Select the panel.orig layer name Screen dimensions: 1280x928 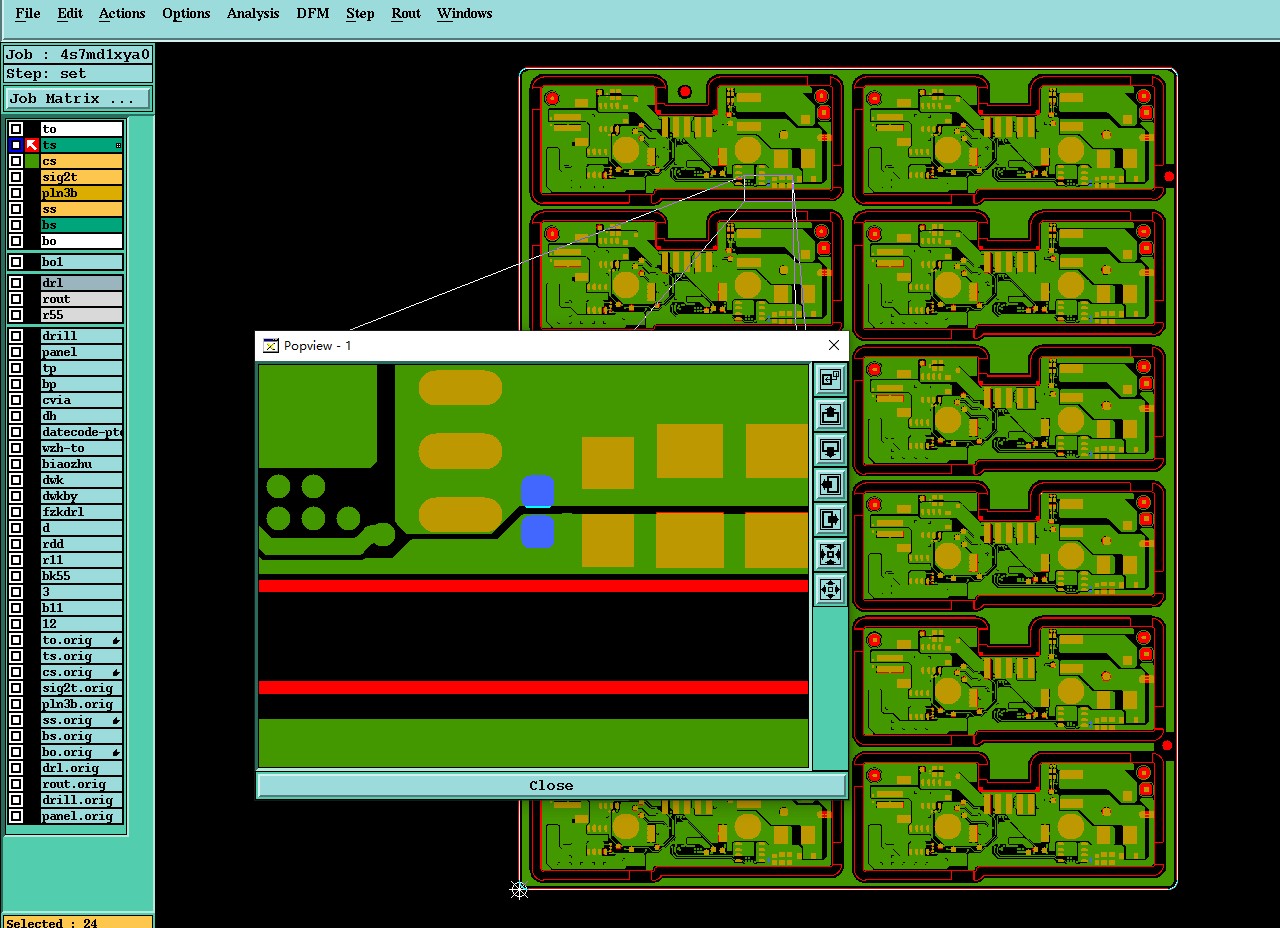point(81,816)
